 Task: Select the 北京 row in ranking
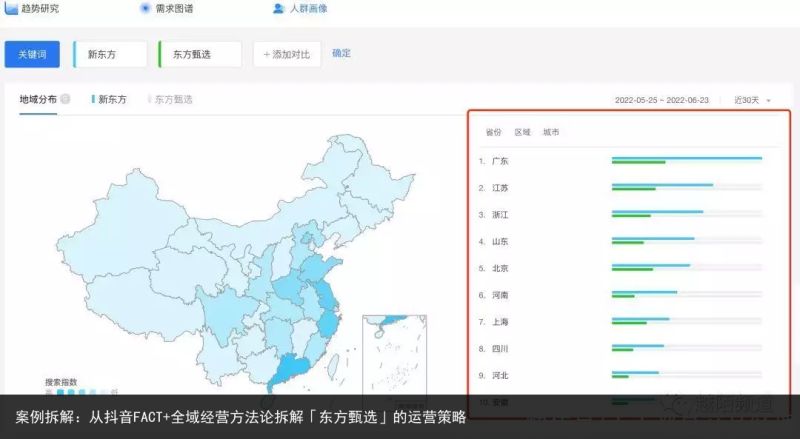point(620,268)
